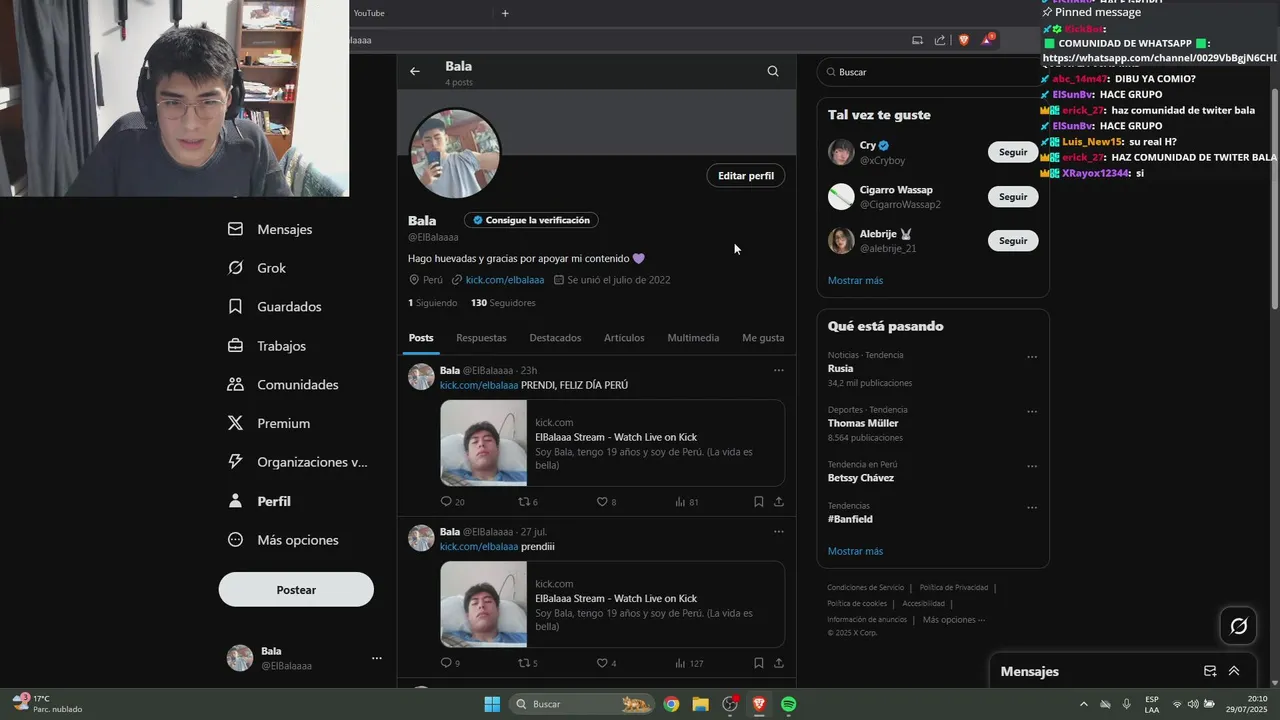The image size is (1280, 720).
Task: Open the profile picture avatar
Action: pyautogui.click(x=455, y=153)
